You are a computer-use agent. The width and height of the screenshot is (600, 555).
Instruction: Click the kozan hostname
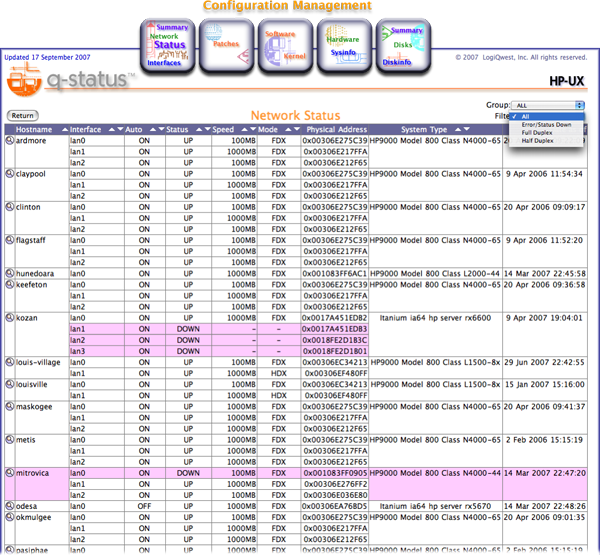[26, 318]
